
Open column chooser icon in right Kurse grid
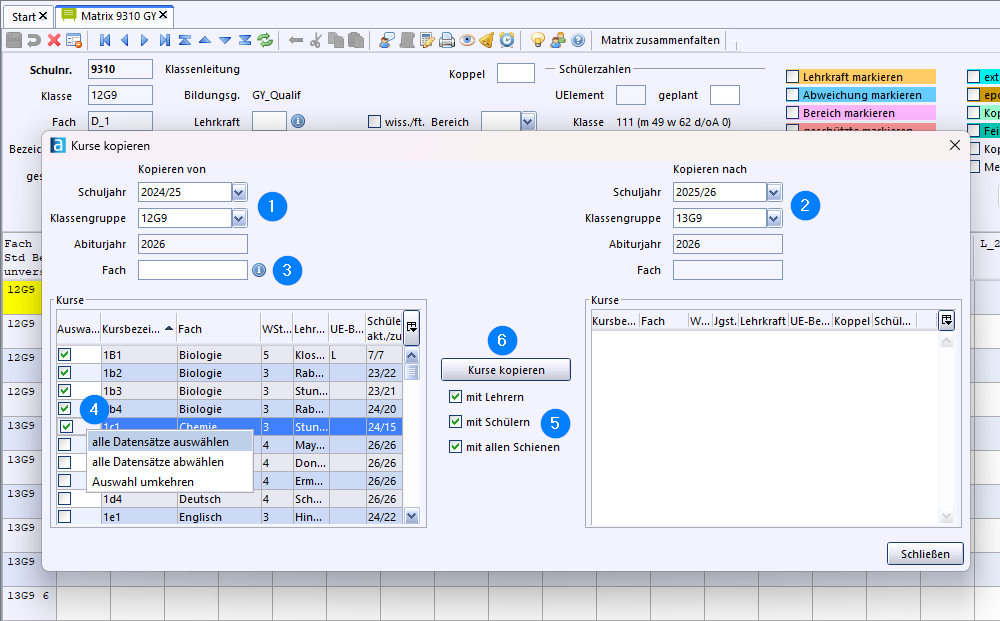(946, 320)
